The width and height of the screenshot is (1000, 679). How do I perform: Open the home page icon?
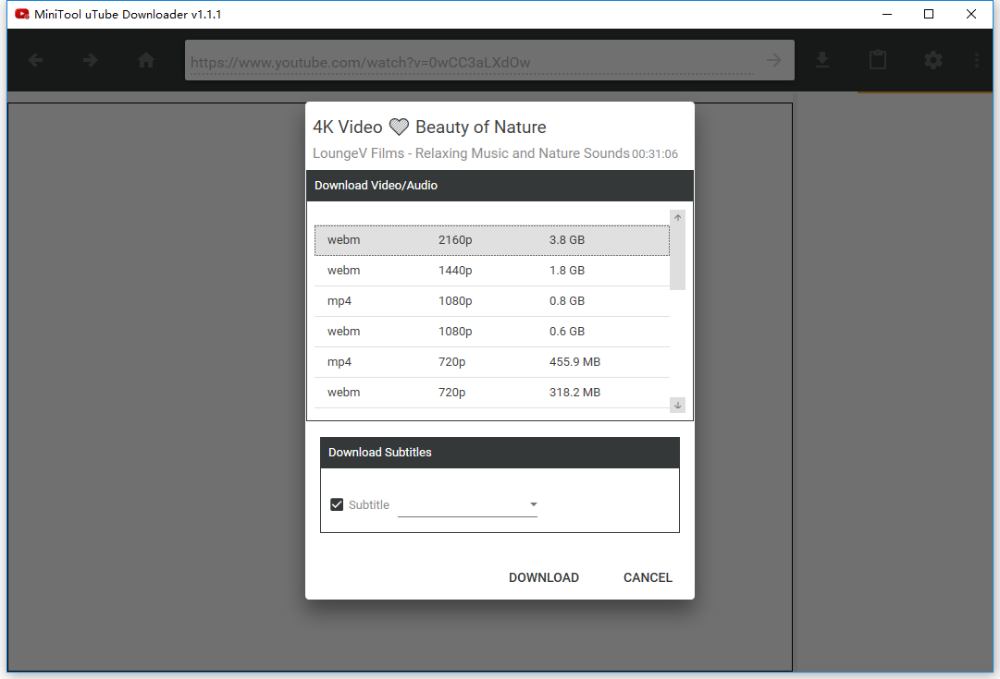[146, 61]
